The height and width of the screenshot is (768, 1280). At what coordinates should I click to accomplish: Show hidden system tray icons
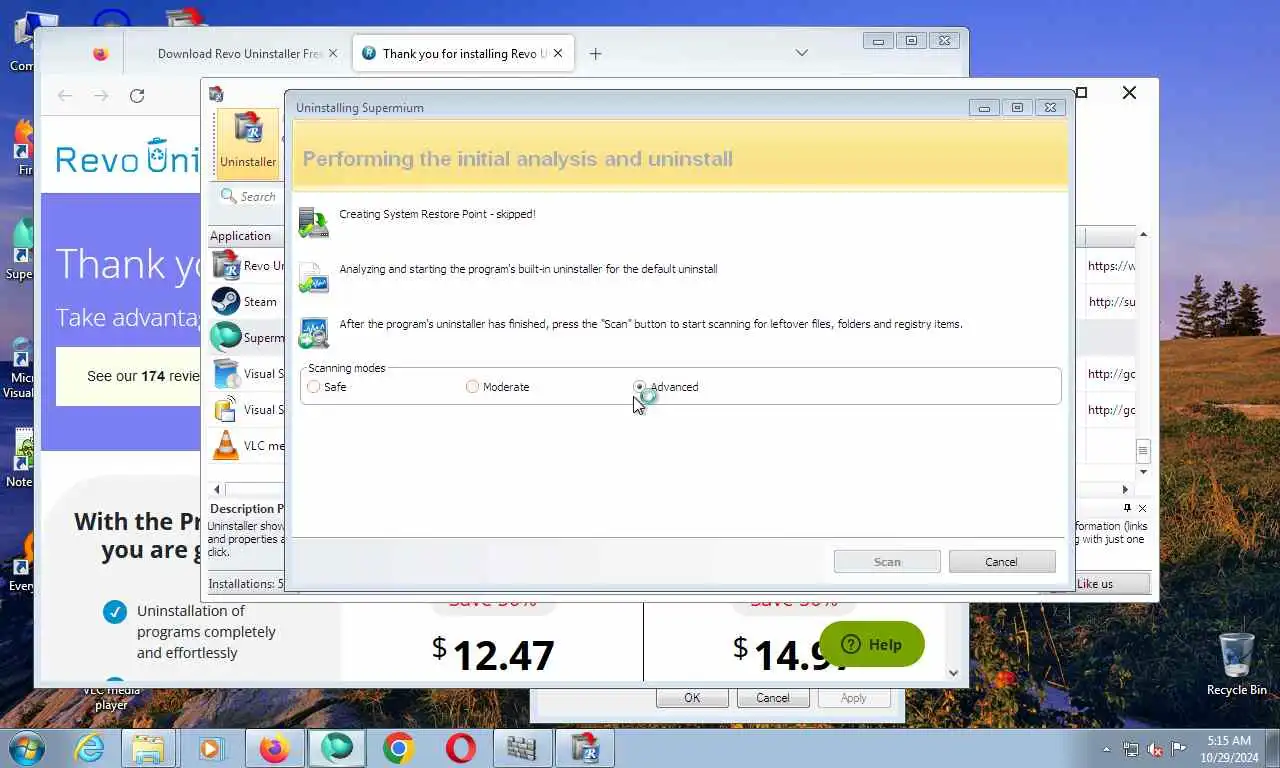pyautogui.click(x=1106, y=749)
